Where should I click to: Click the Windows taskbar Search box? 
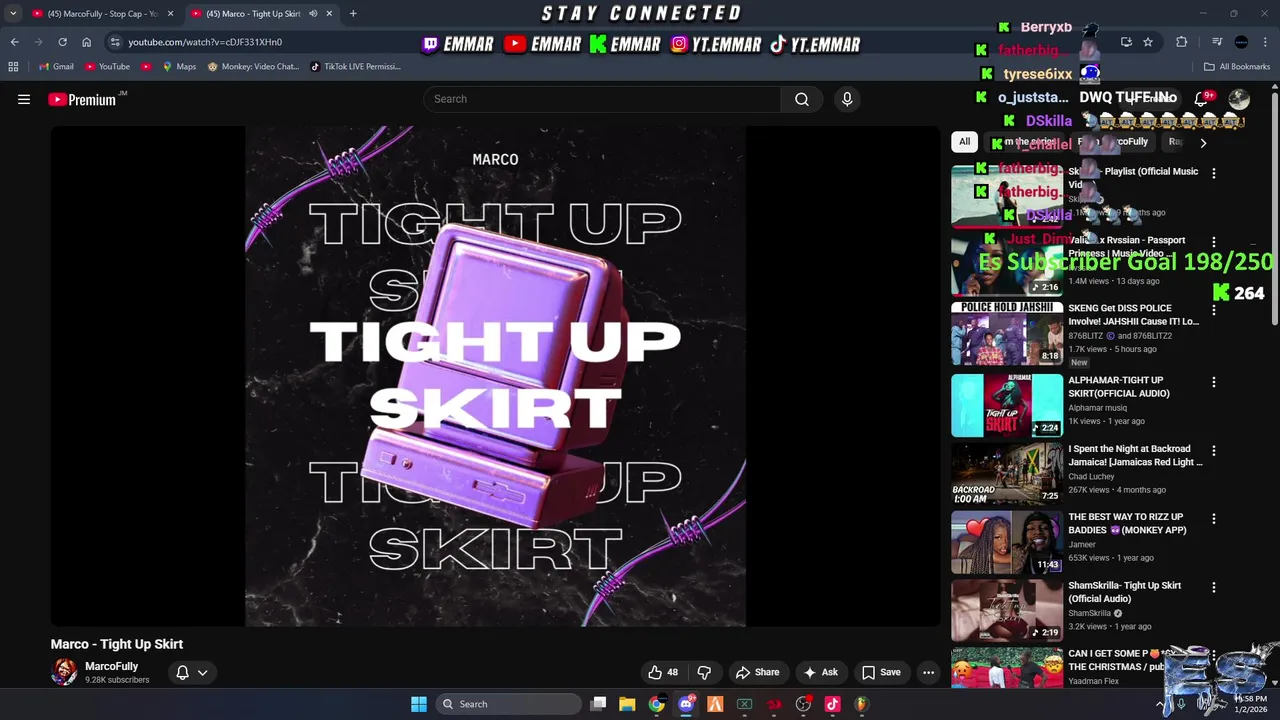[x=510, y=704]
